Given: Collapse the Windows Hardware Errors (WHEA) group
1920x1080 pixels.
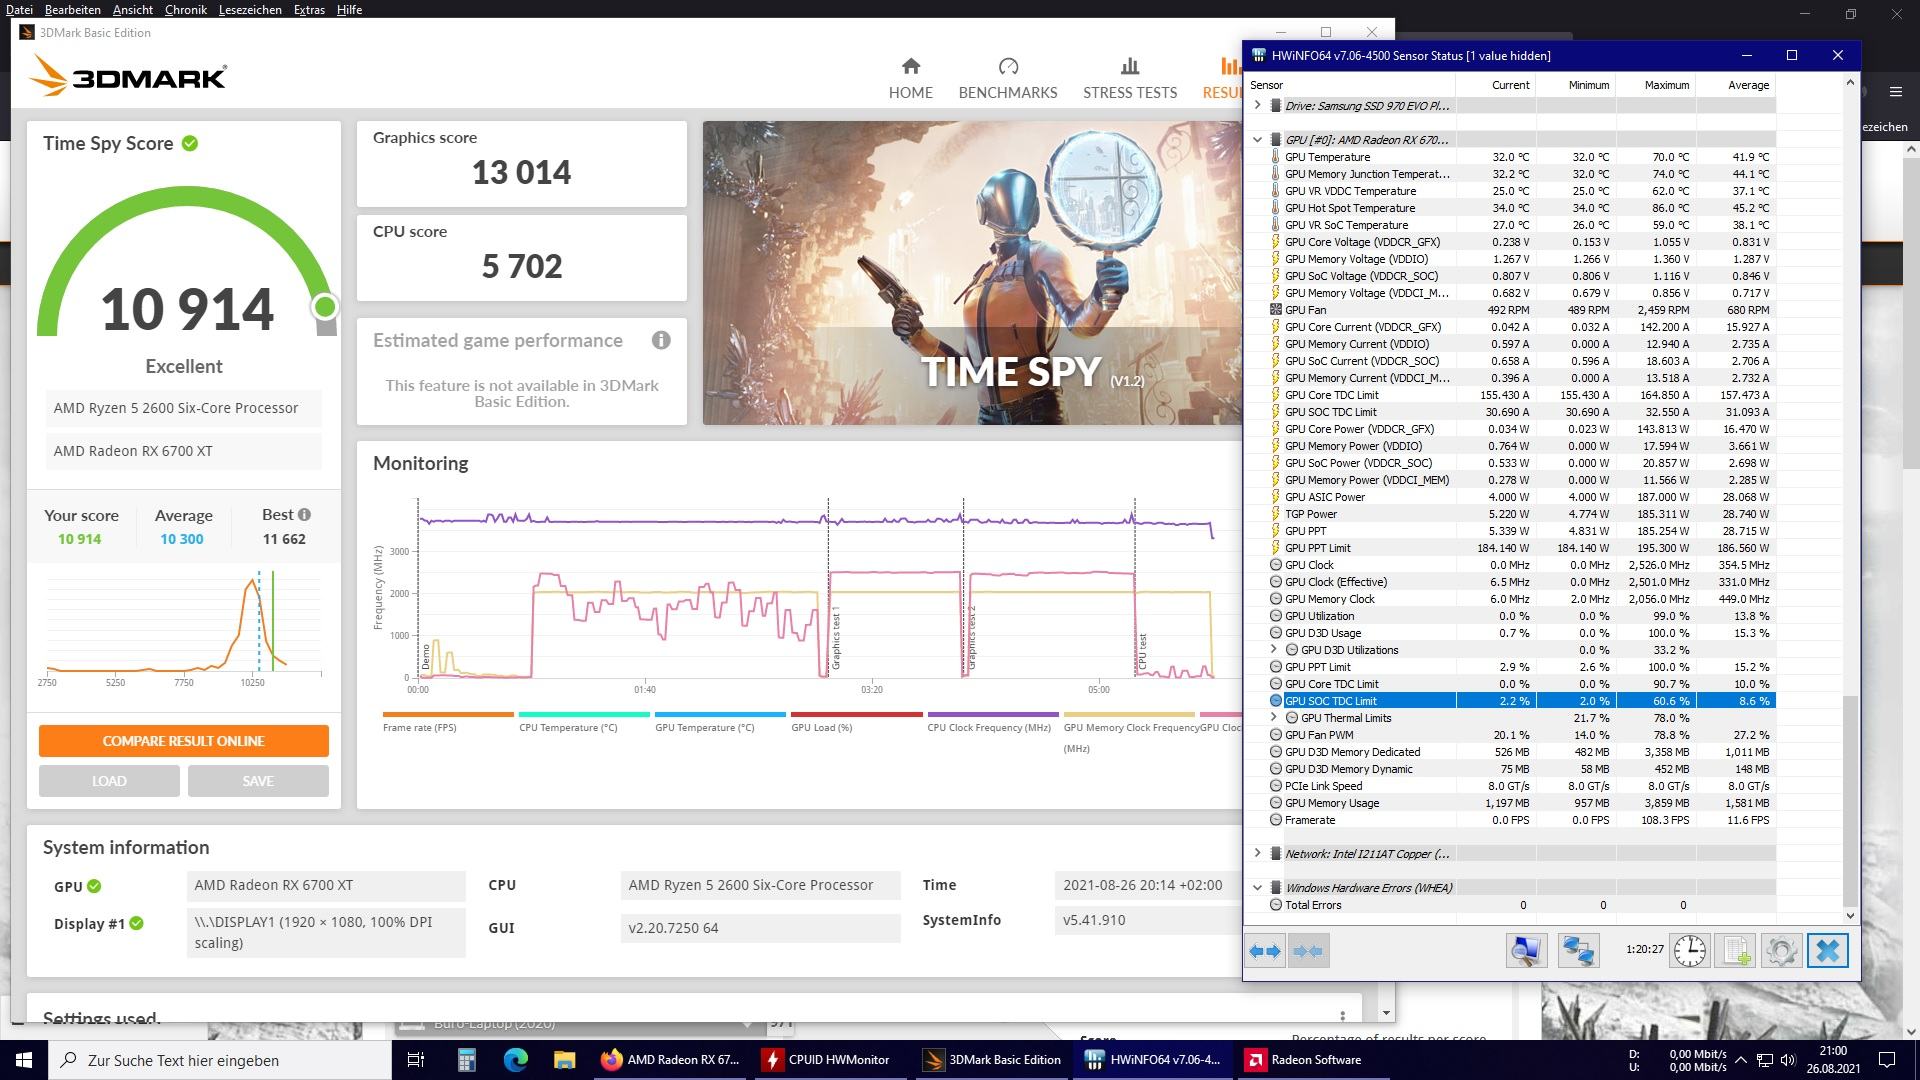Looking at the screenshot, I should [x=1257, y=887].
